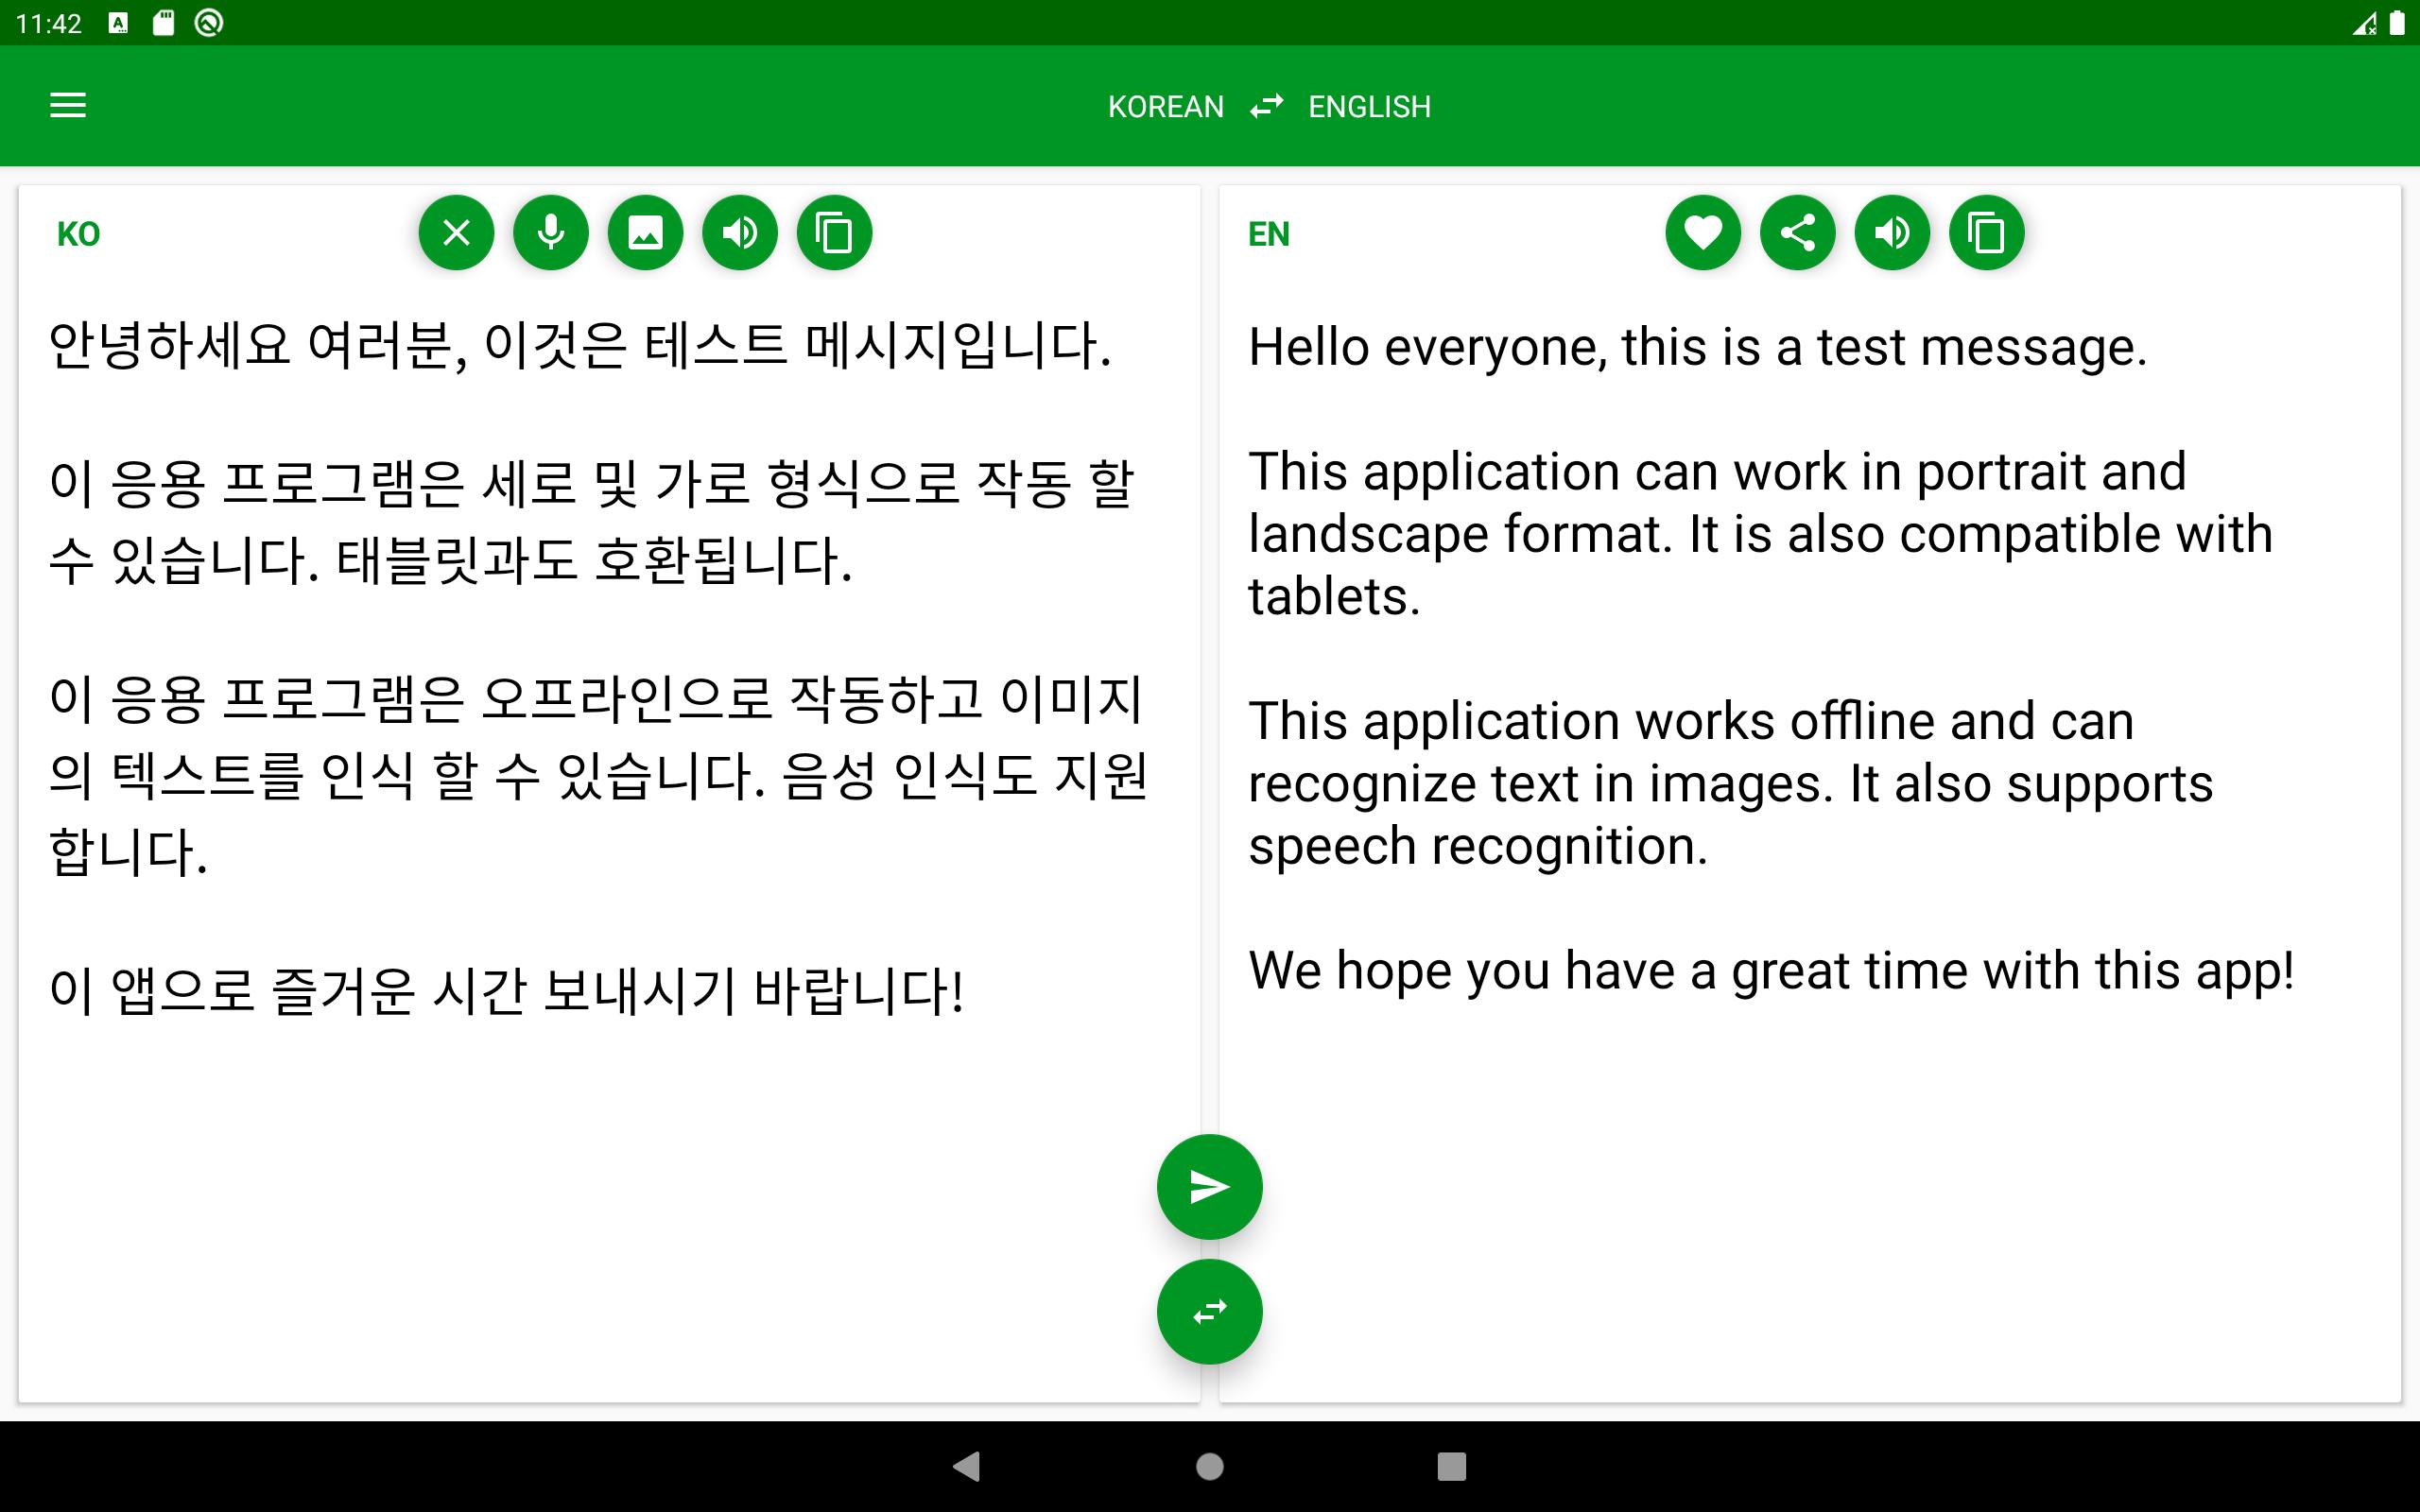
Task: Open image text recognition icon
Action: (645, 233)
